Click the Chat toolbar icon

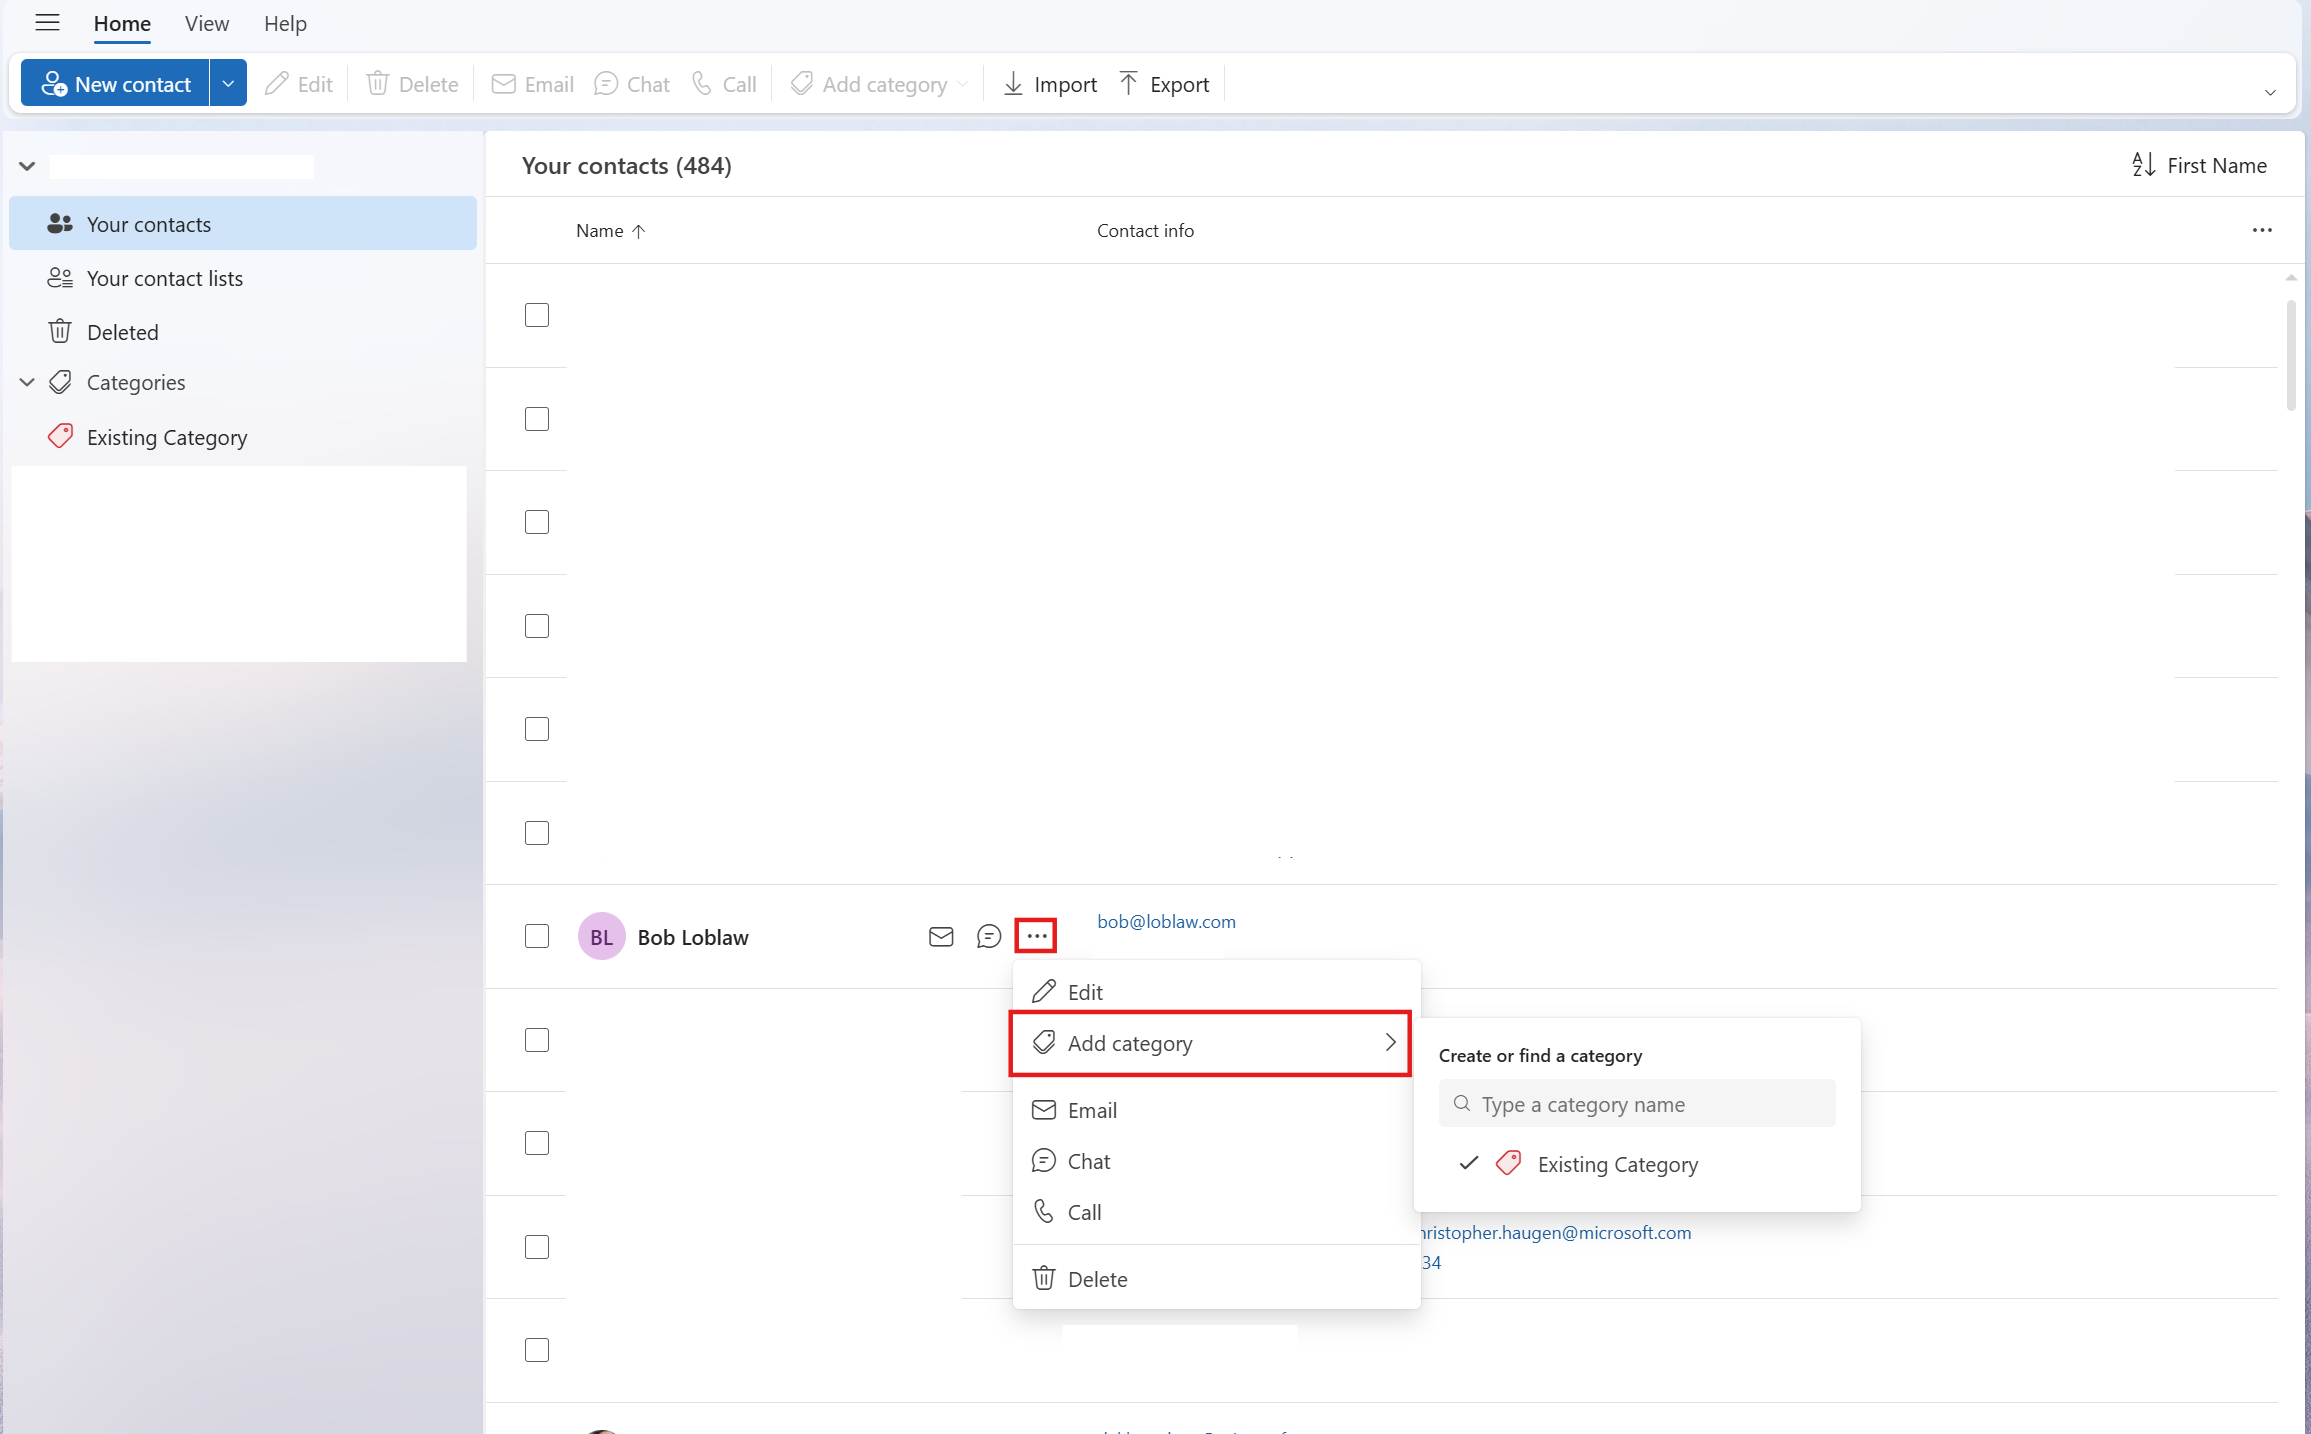pos(605,84)
